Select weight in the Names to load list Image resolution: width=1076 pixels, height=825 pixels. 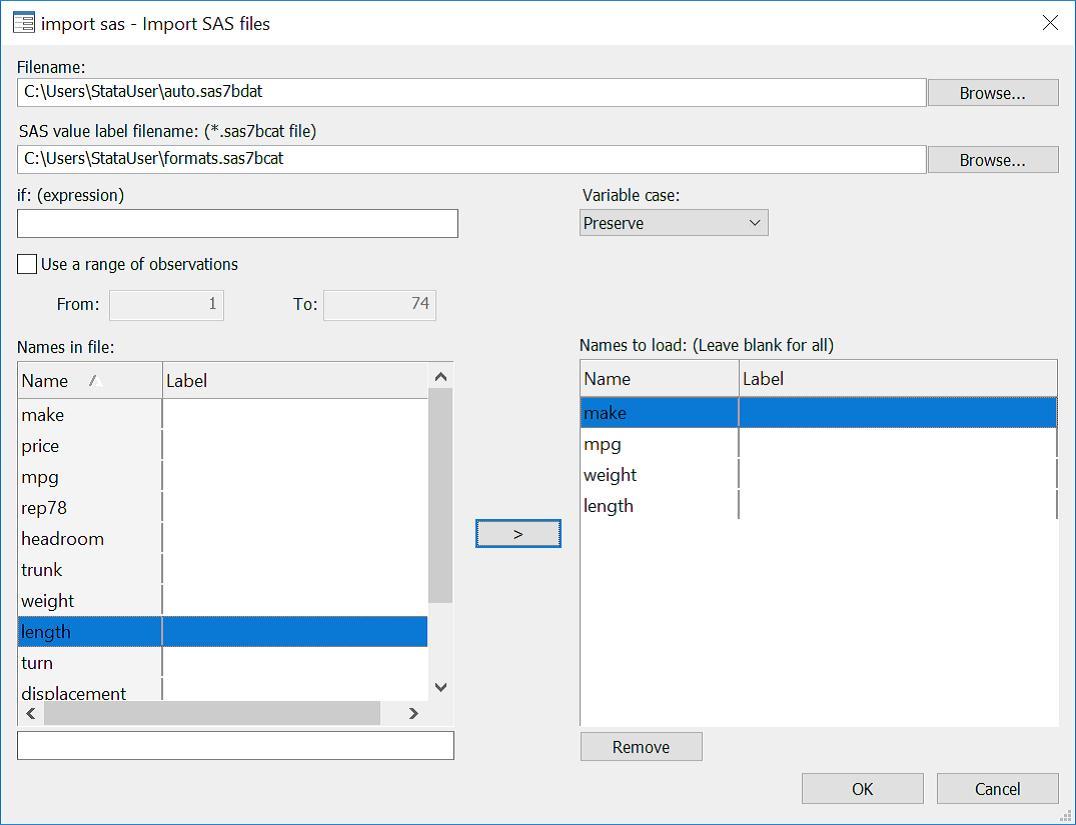[610, 475]
